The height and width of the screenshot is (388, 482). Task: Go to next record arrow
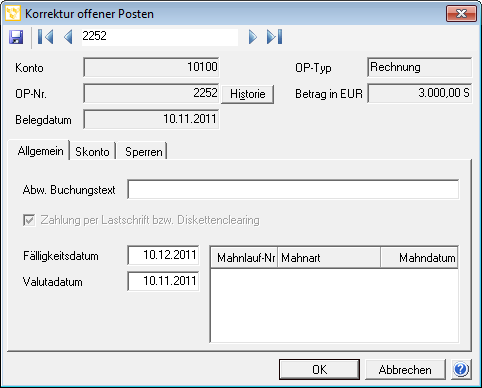(253, 37)
